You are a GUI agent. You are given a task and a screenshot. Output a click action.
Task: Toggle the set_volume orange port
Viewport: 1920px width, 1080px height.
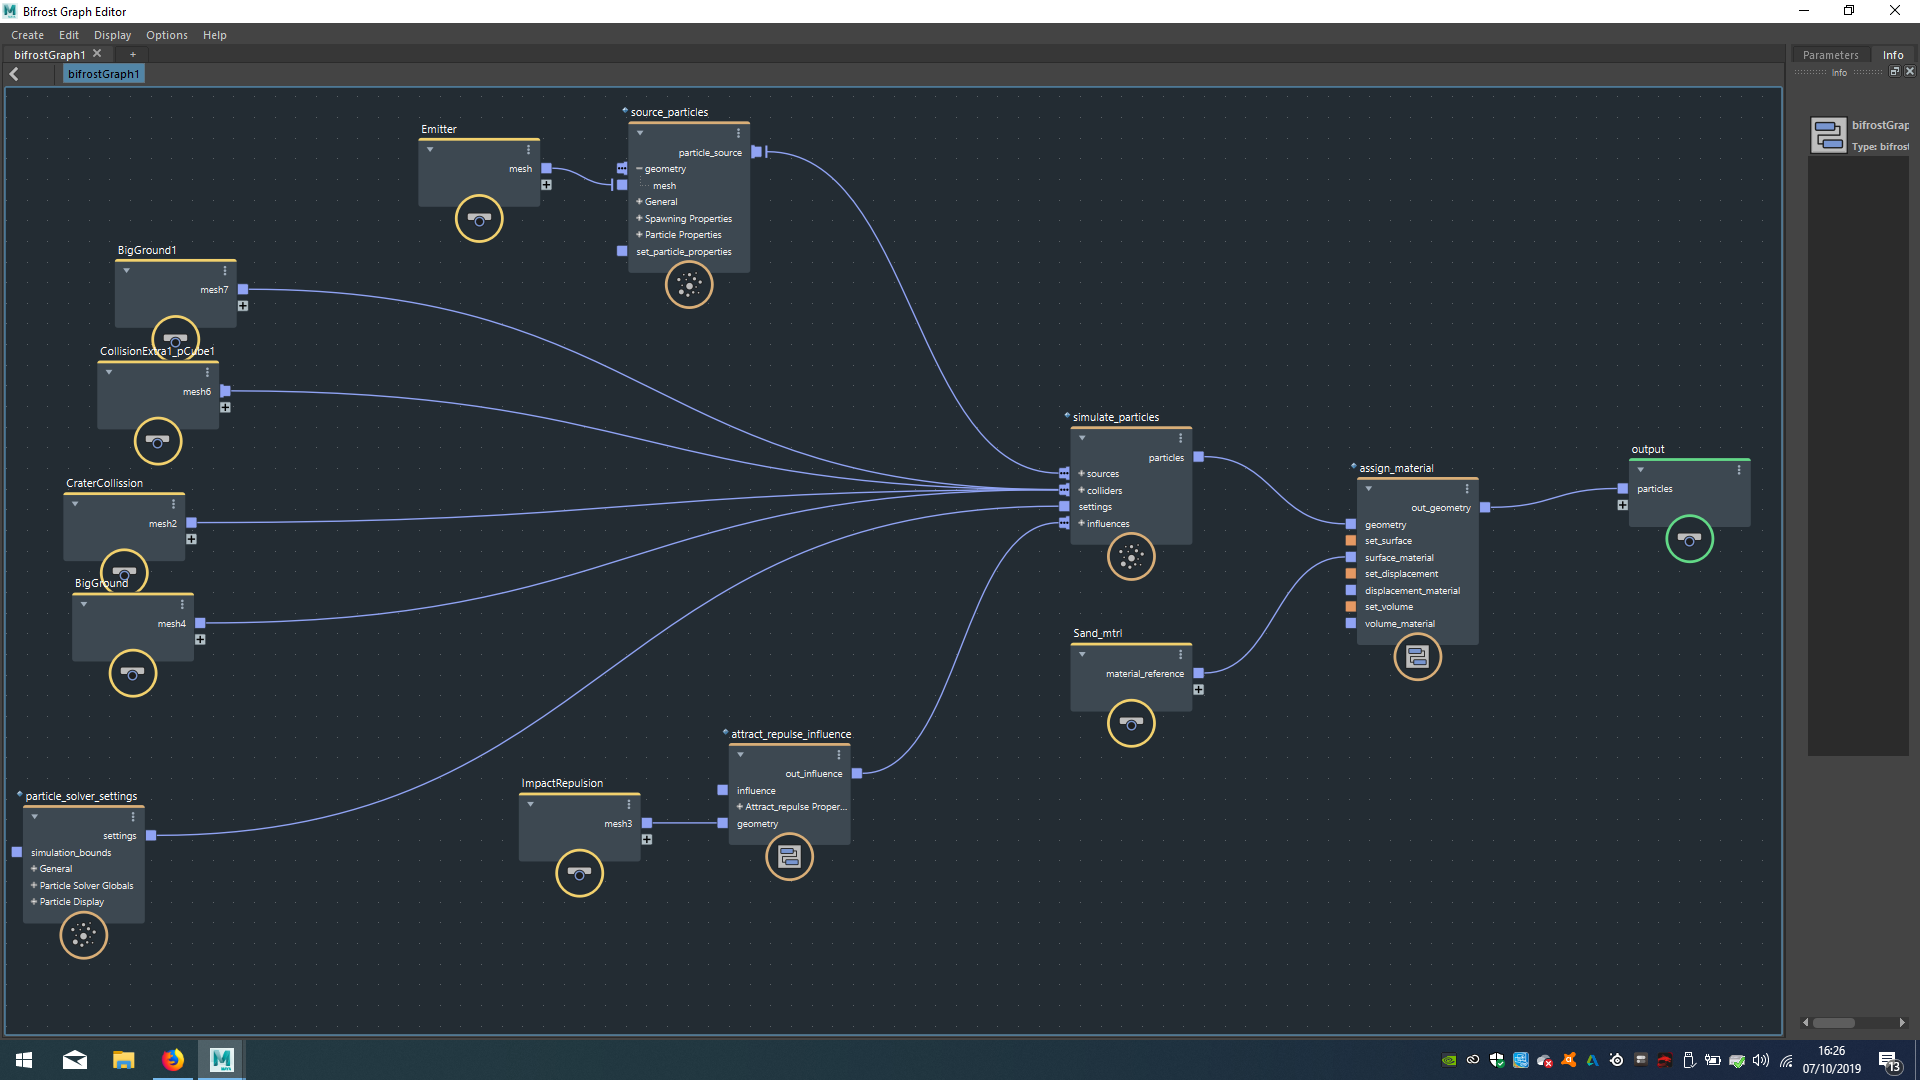[x=1351, y=607]
